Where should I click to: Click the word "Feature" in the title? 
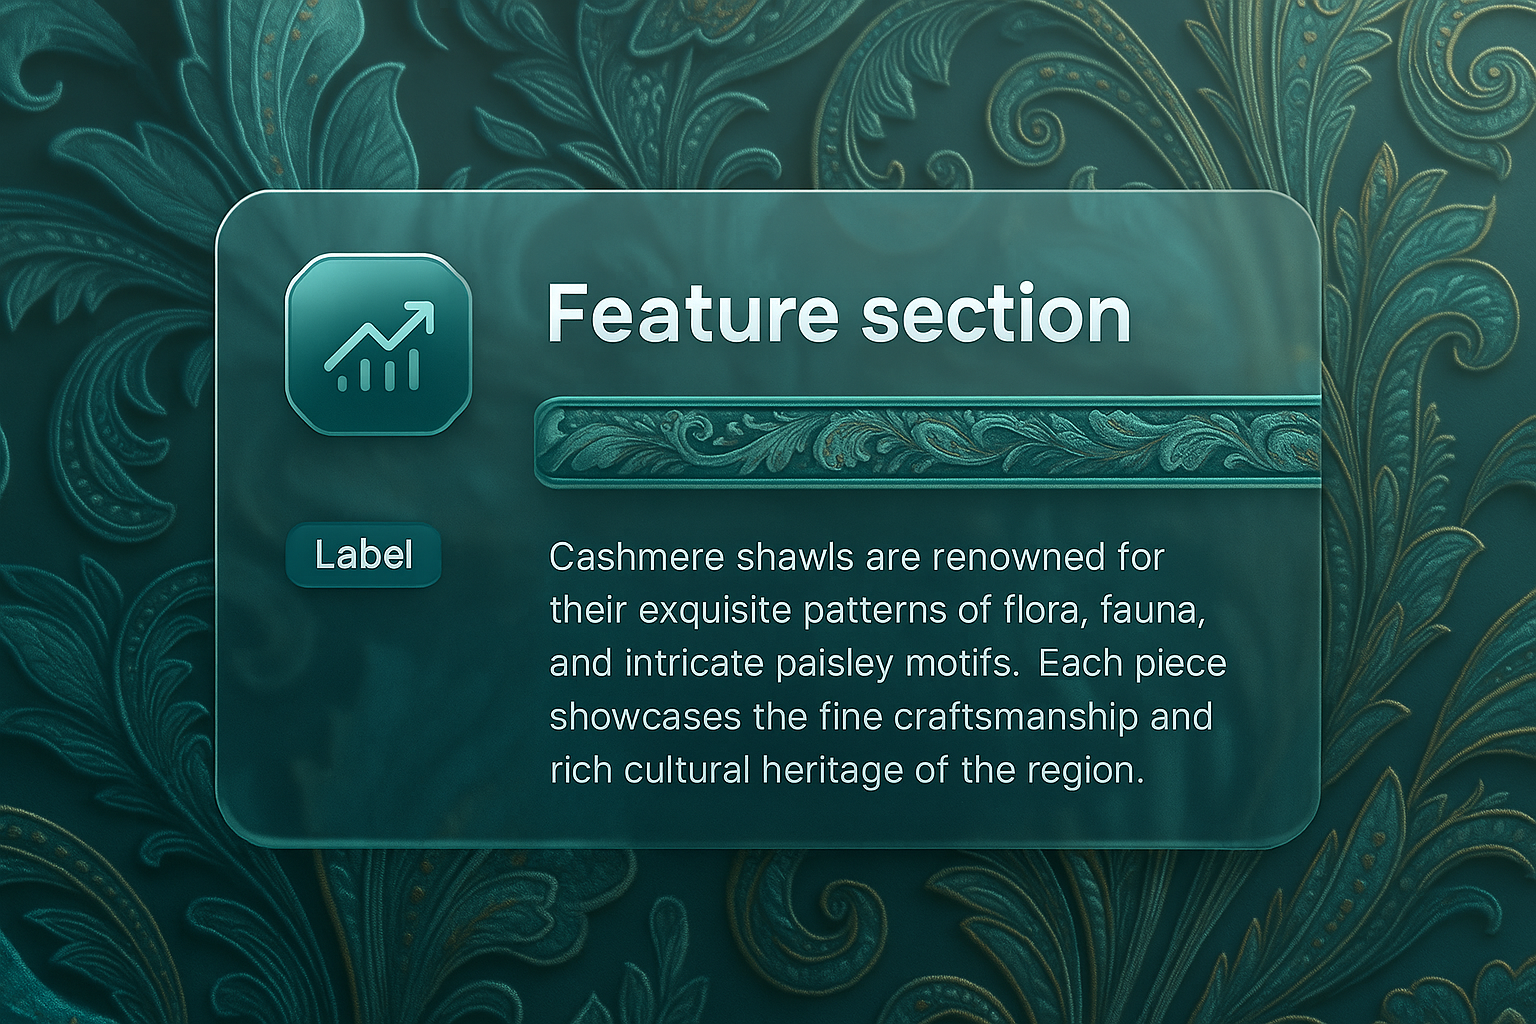click(692, 313)
